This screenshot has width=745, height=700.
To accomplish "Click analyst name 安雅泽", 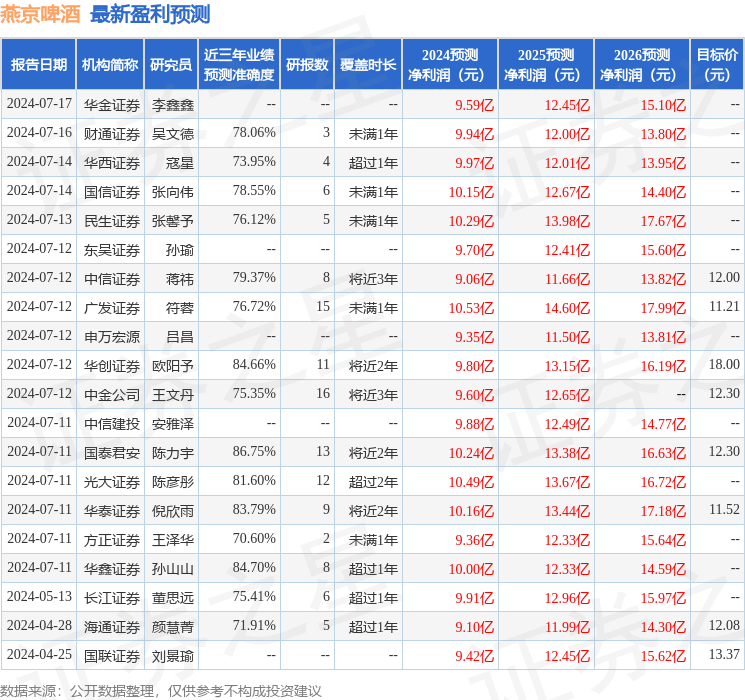I will click(x=173, y=424).
